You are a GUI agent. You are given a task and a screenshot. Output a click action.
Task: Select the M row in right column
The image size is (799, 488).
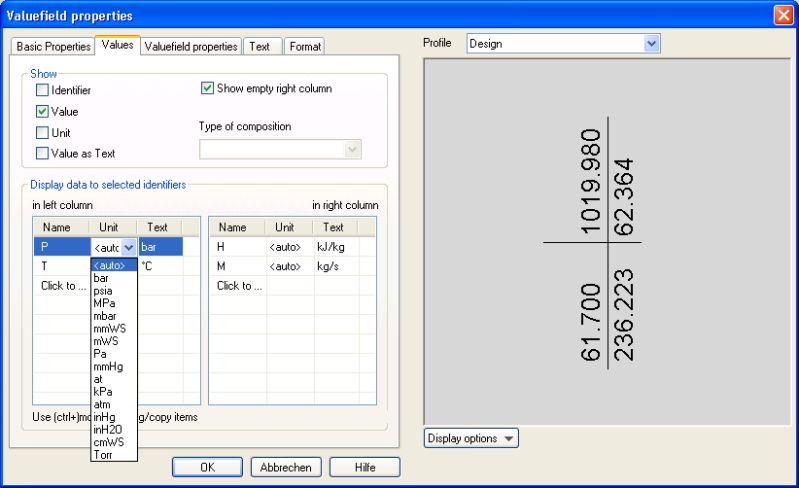point(238,266)
